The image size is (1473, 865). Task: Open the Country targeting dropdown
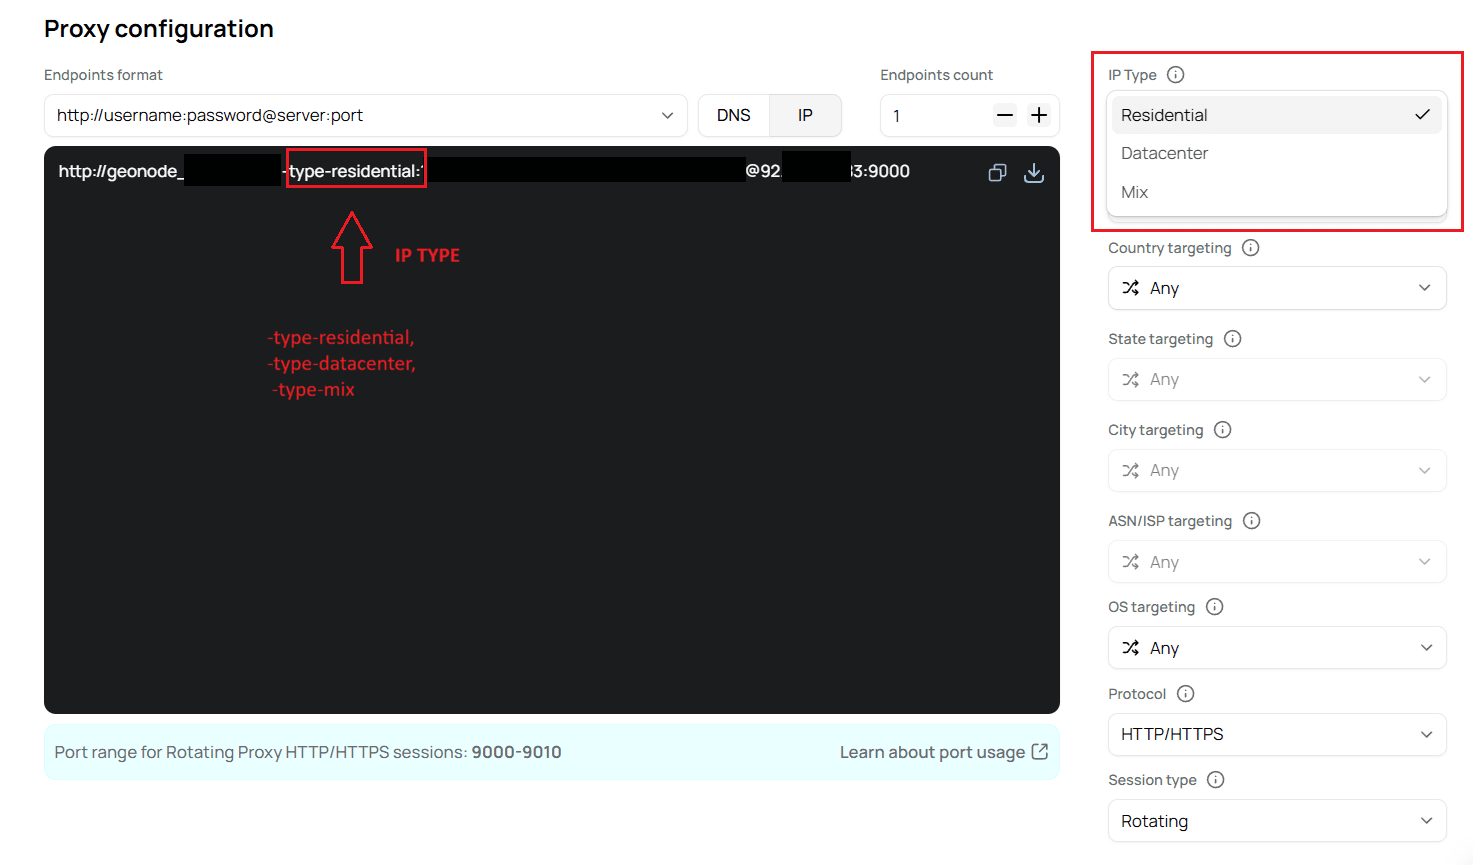(x=1277, y=288)
